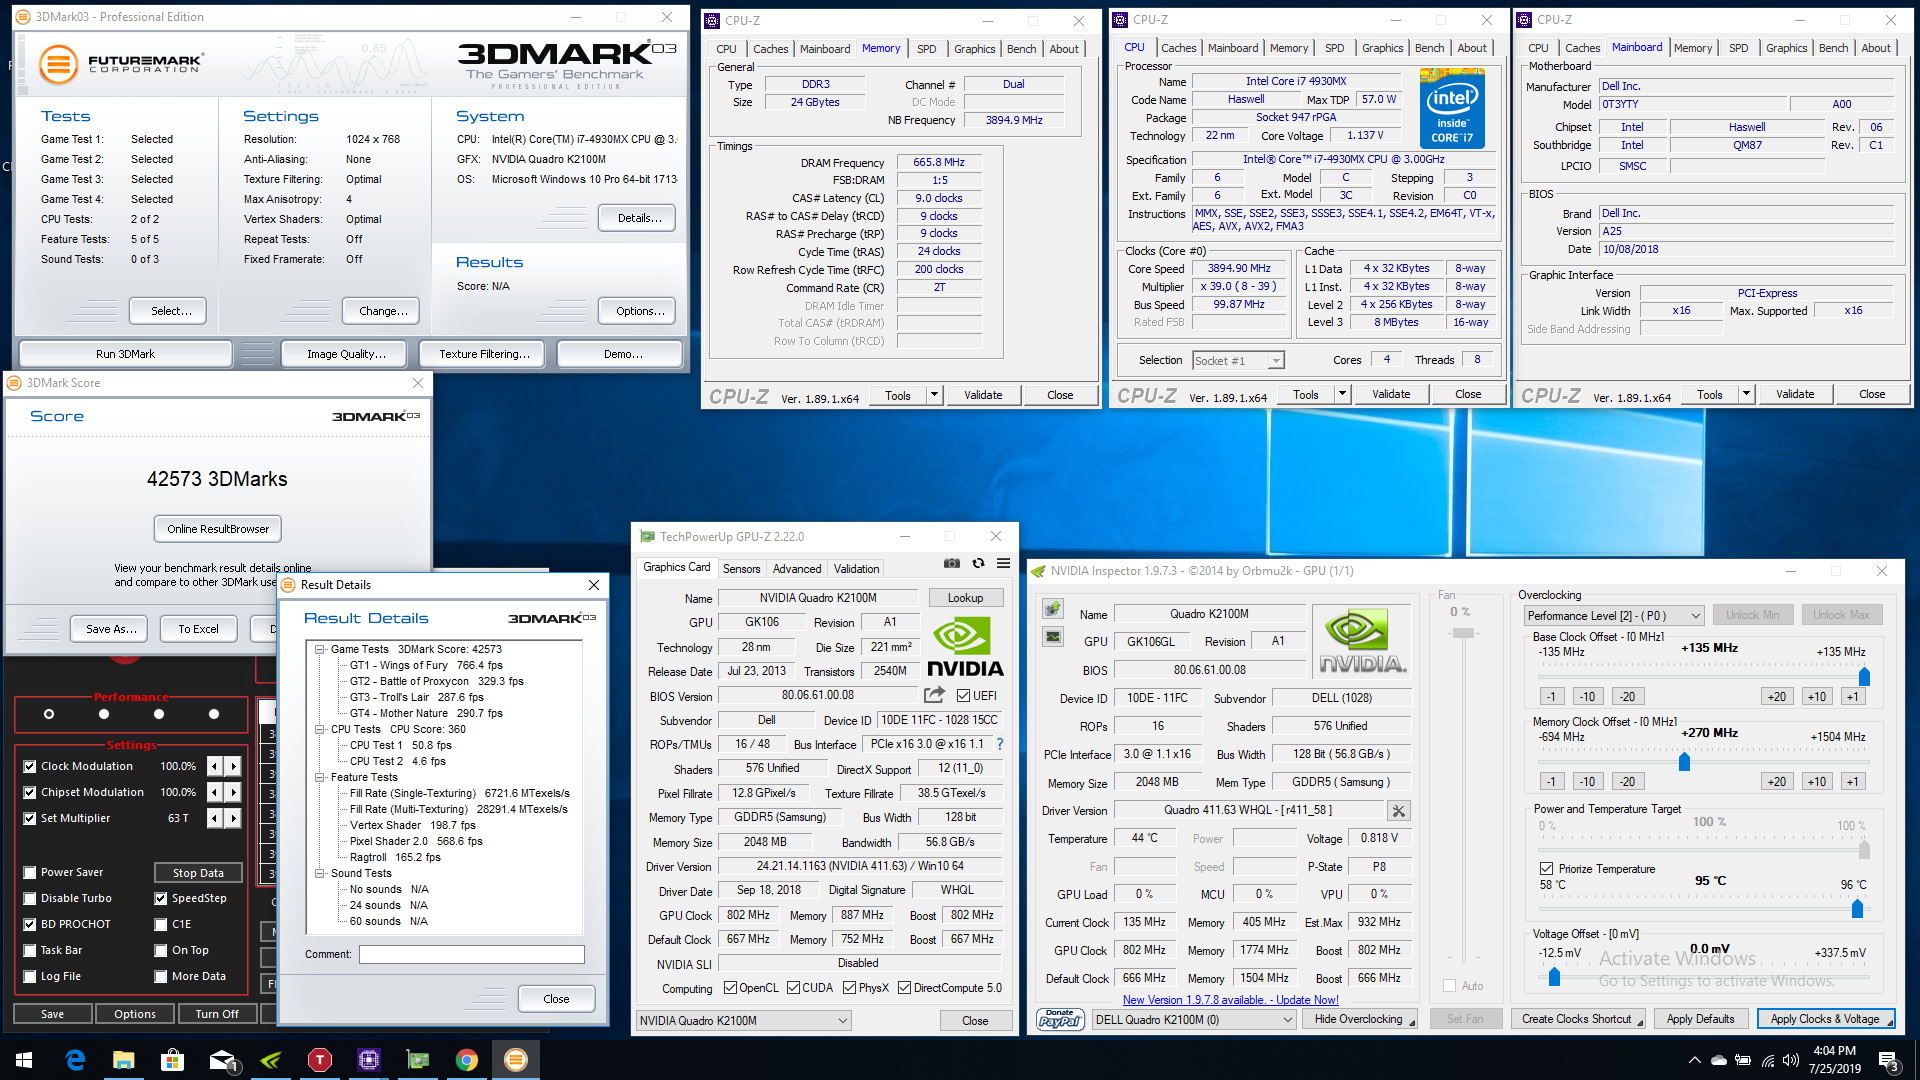Show hidden tray icons chevron
Screen dimensions: 1920x1080
tap(1694, 1060)
